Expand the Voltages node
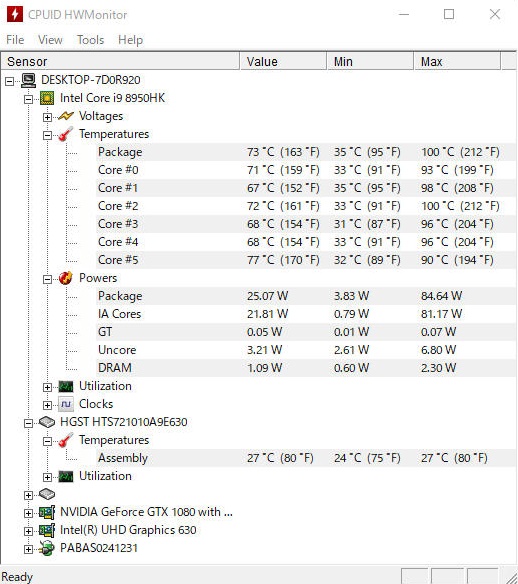 pos(47,117)
